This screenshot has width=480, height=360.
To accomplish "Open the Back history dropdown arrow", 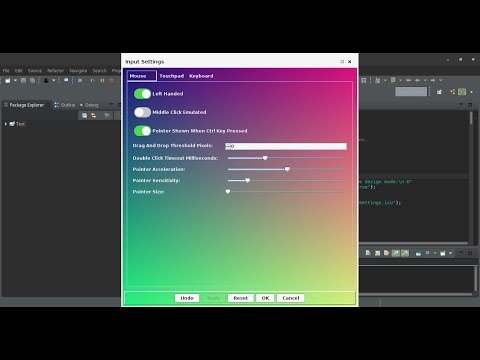I will click(x=424, y=80).
